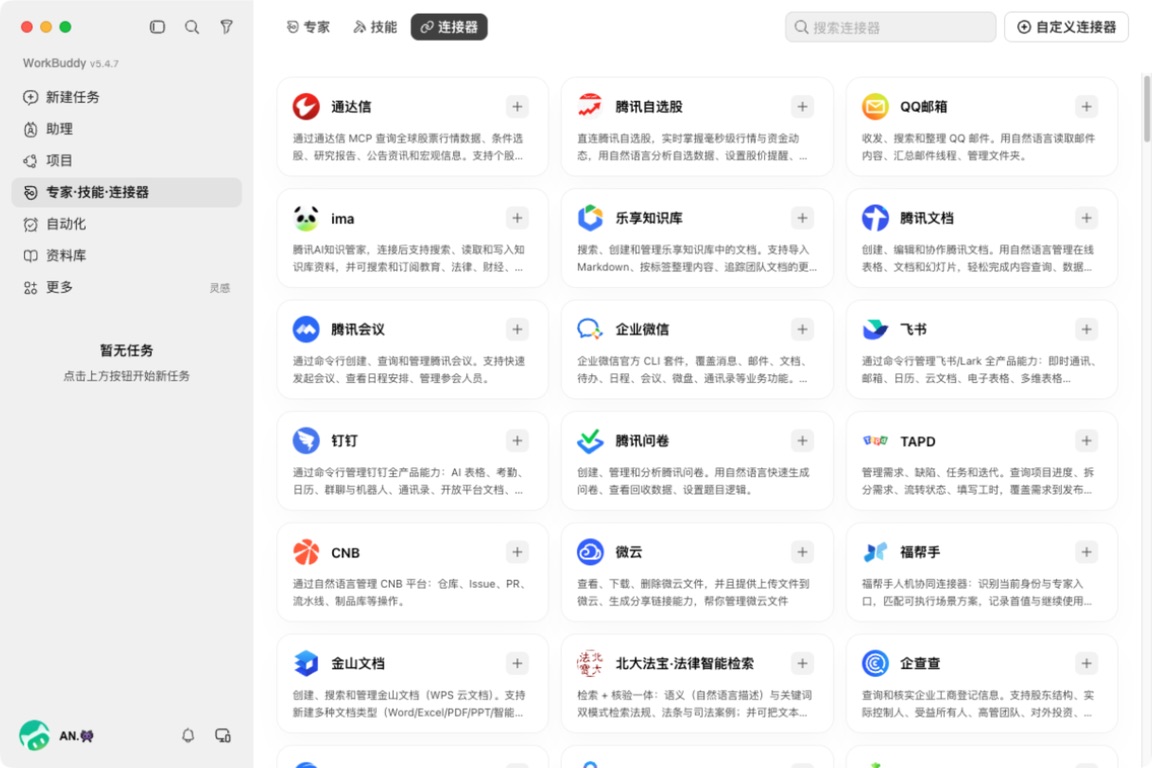Click the device screen icon beside the bell
This screenshot has height=768, width=1152.
223,736
